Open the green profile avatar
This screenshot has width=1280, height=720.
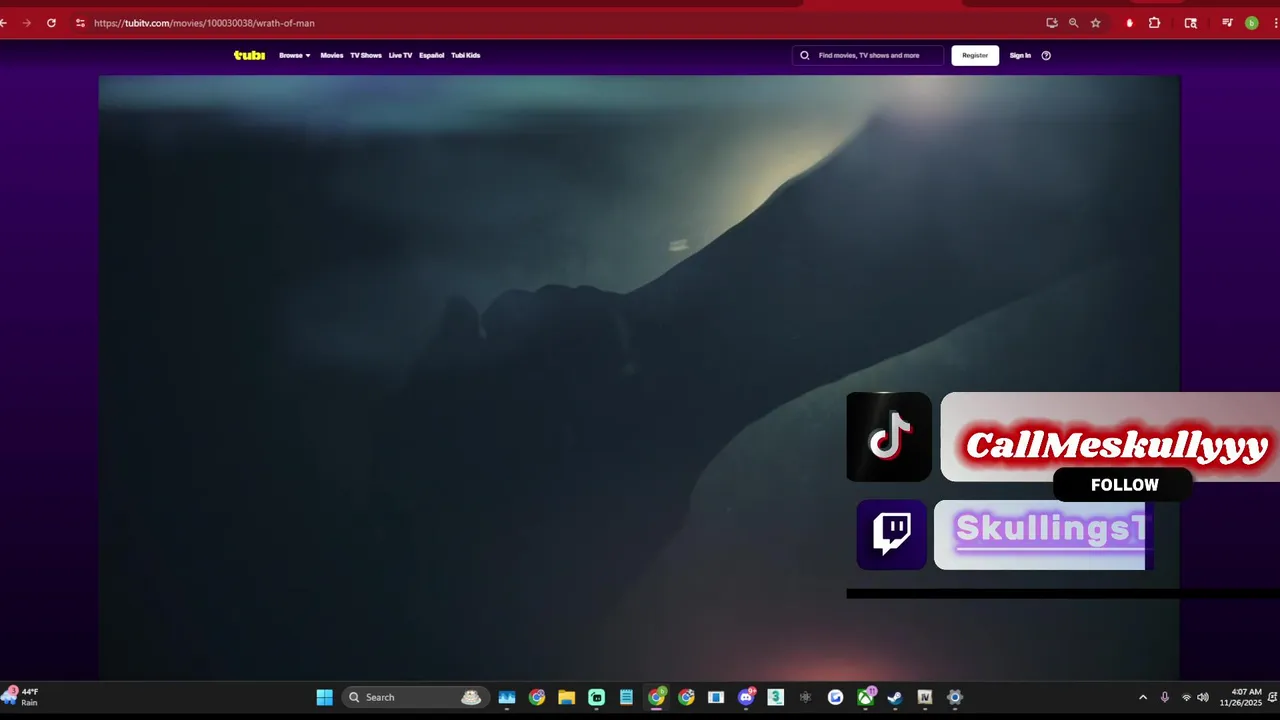1251,23
